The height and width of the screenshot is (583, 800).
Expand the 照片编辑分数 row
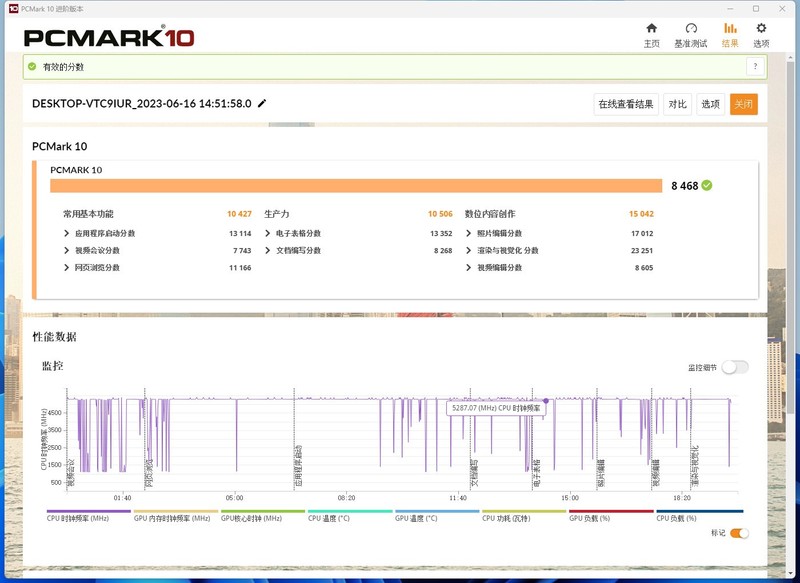(469, 233)
